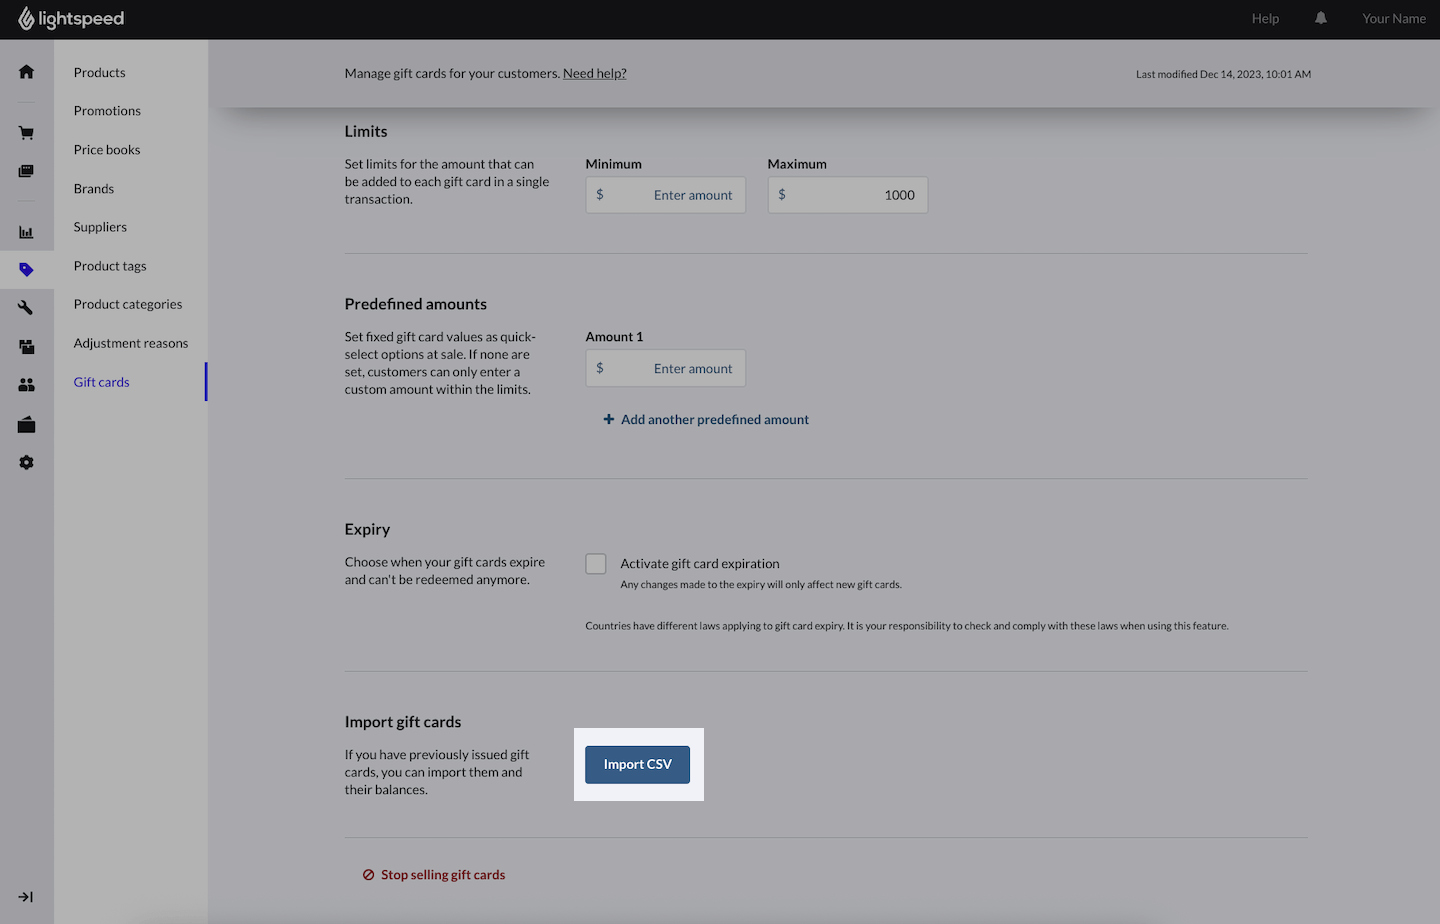Enable Activate gift card expiration
This screenshot has width=1440, height=924.
(x=595, y=563)
